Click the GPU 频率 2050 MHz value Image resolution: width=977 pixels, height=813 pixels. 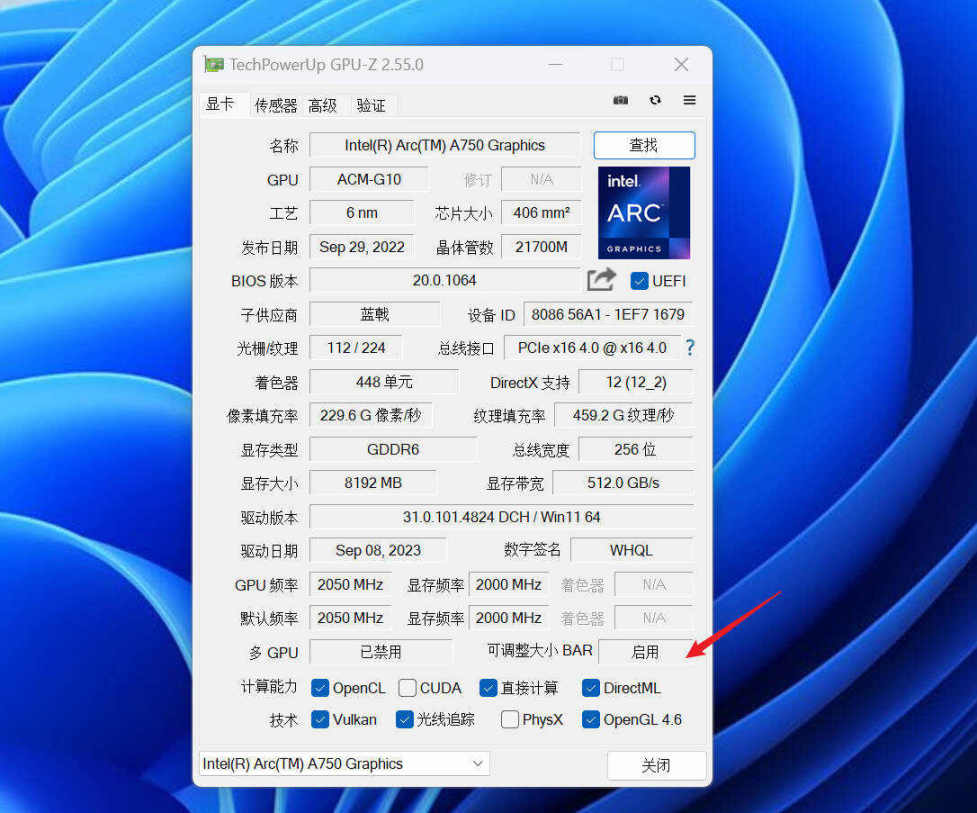[350, 584]
